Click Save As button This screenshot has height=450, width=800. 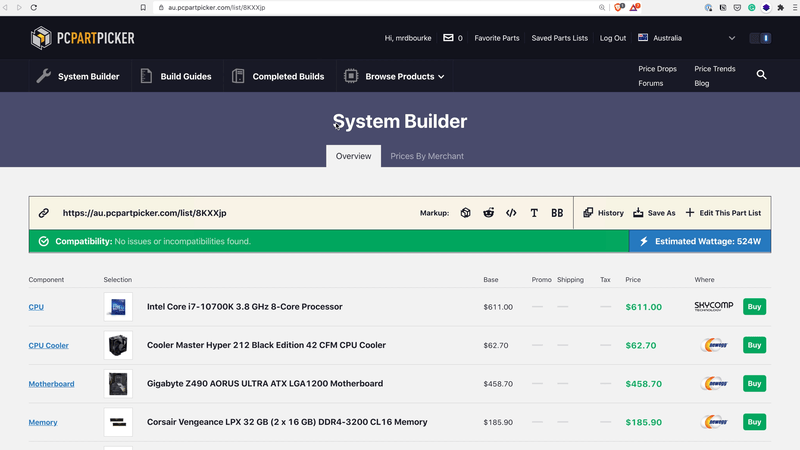(x=654, y=213)
